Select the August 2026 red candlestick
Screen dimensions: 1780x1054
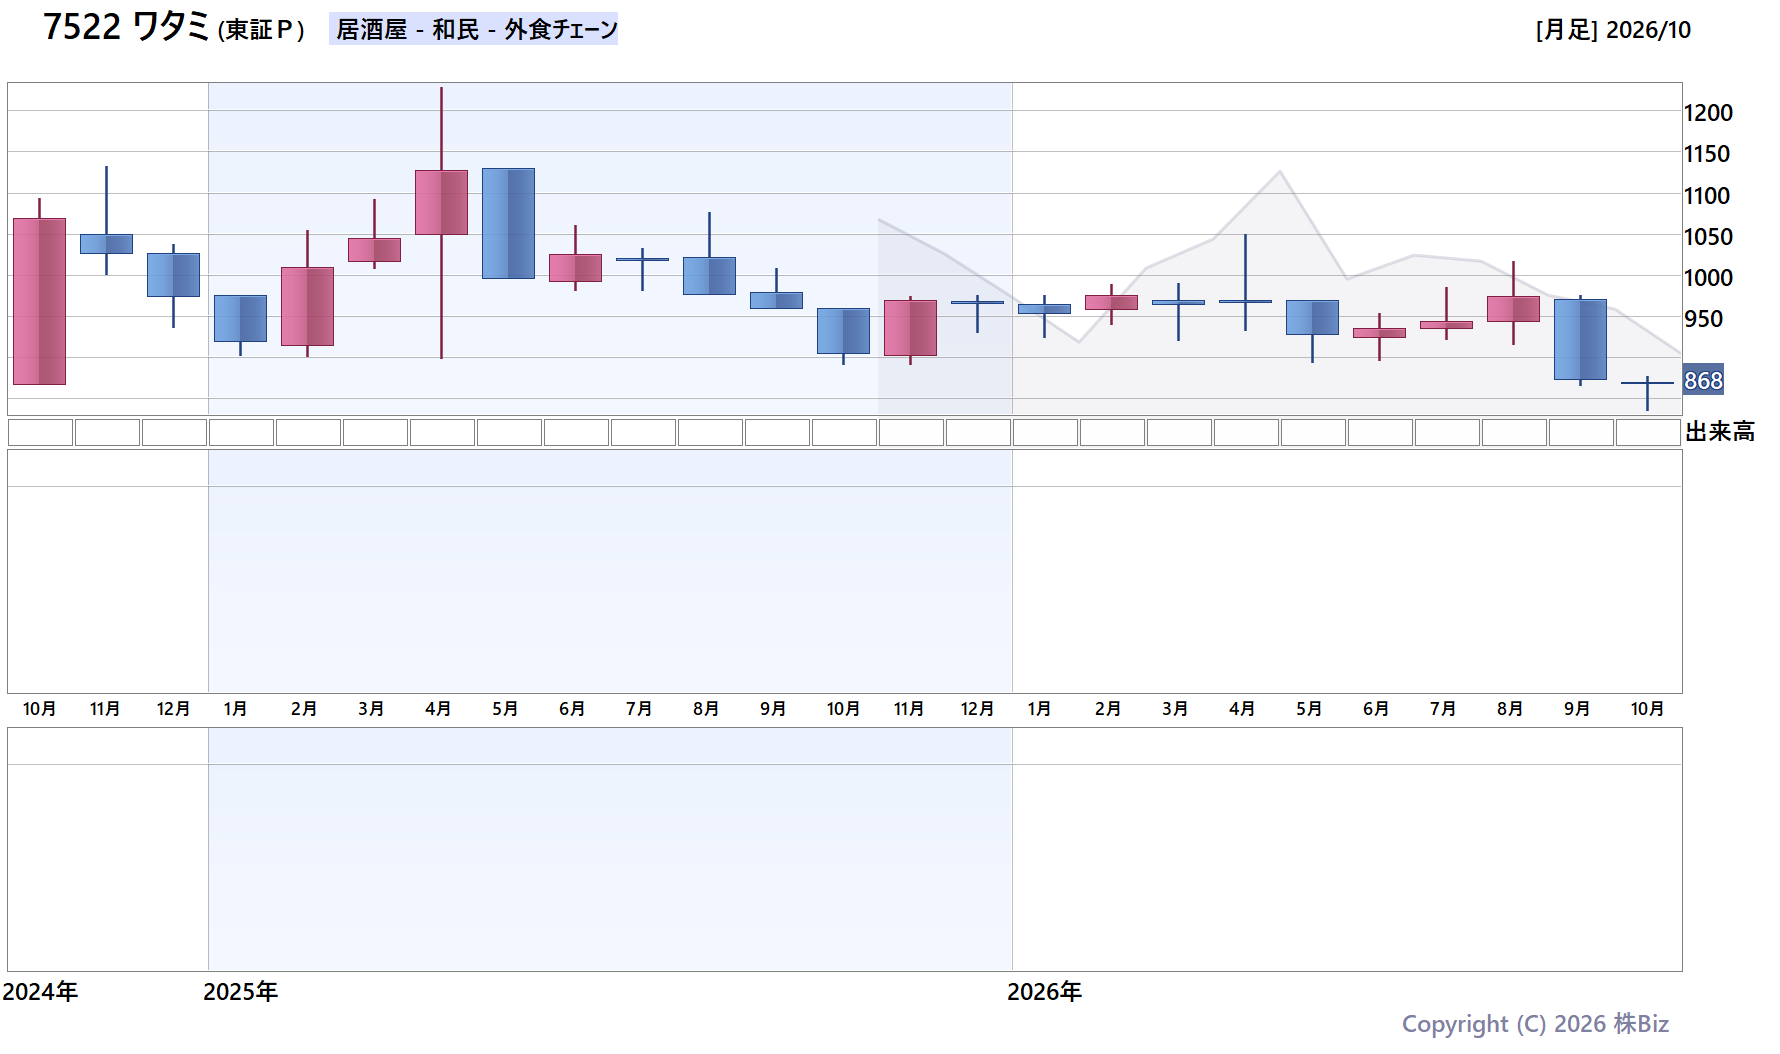(x=1513, y=309)
